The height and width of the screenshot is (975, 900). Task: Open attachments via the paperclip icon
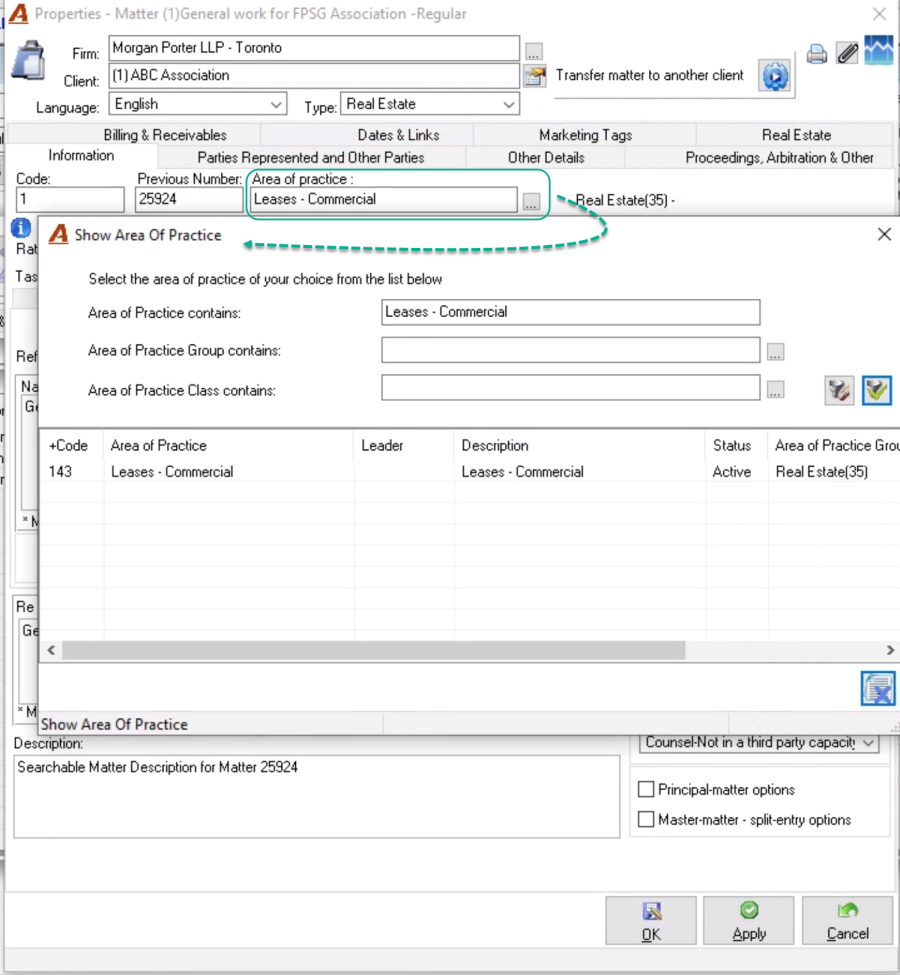point(847,53)
